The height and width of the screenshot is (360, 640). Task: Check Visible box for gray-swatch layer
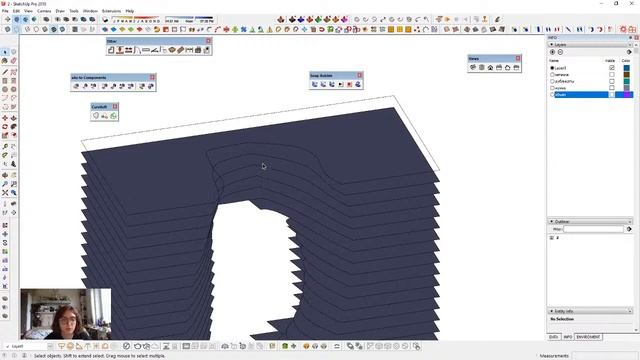611,88
